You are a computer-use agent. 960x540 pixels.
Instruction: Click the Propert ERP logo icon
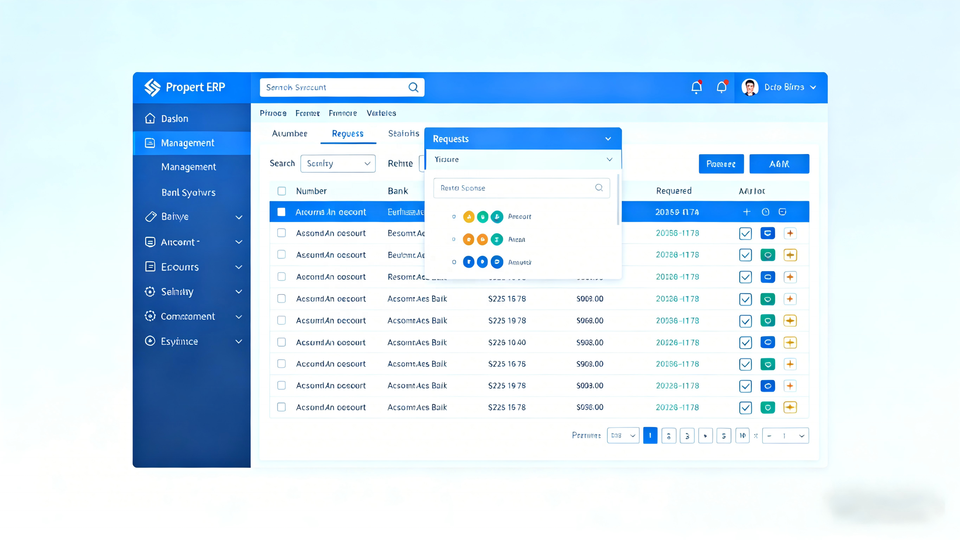tap(152, 88)
